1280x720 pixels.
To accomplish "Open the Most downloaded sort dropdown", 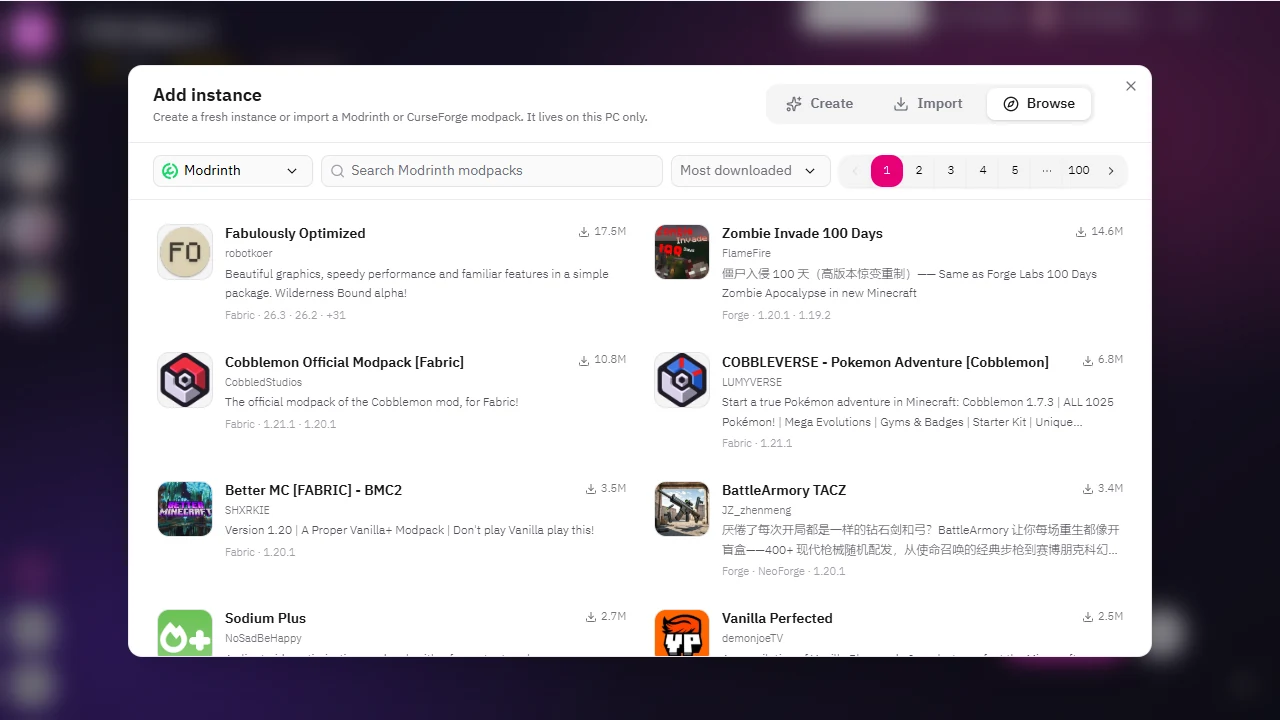I will coord(751,171).
